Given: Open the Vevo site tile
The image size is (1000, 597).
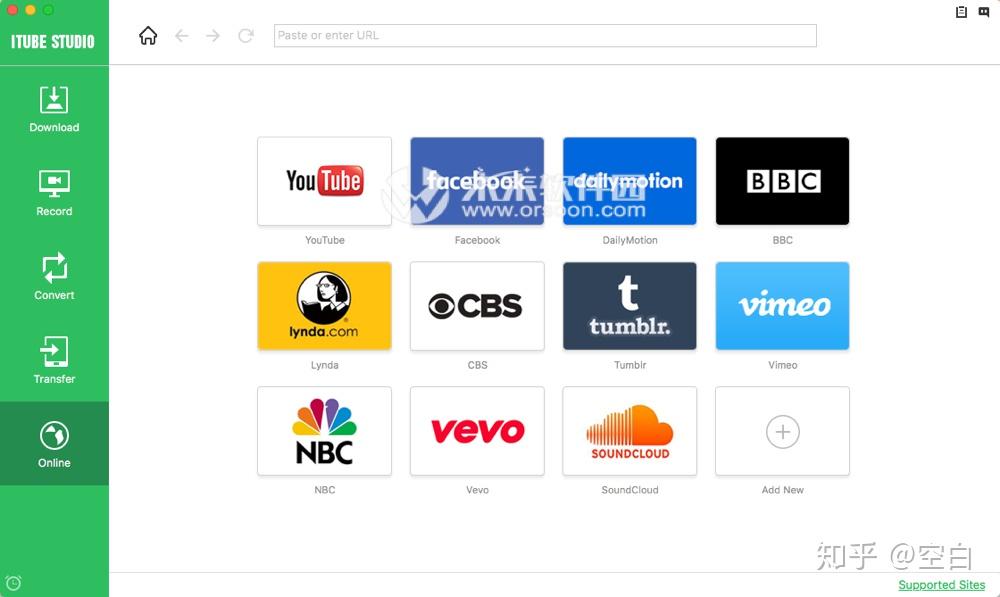Looking at the screenshot, I should click(477, 431).
